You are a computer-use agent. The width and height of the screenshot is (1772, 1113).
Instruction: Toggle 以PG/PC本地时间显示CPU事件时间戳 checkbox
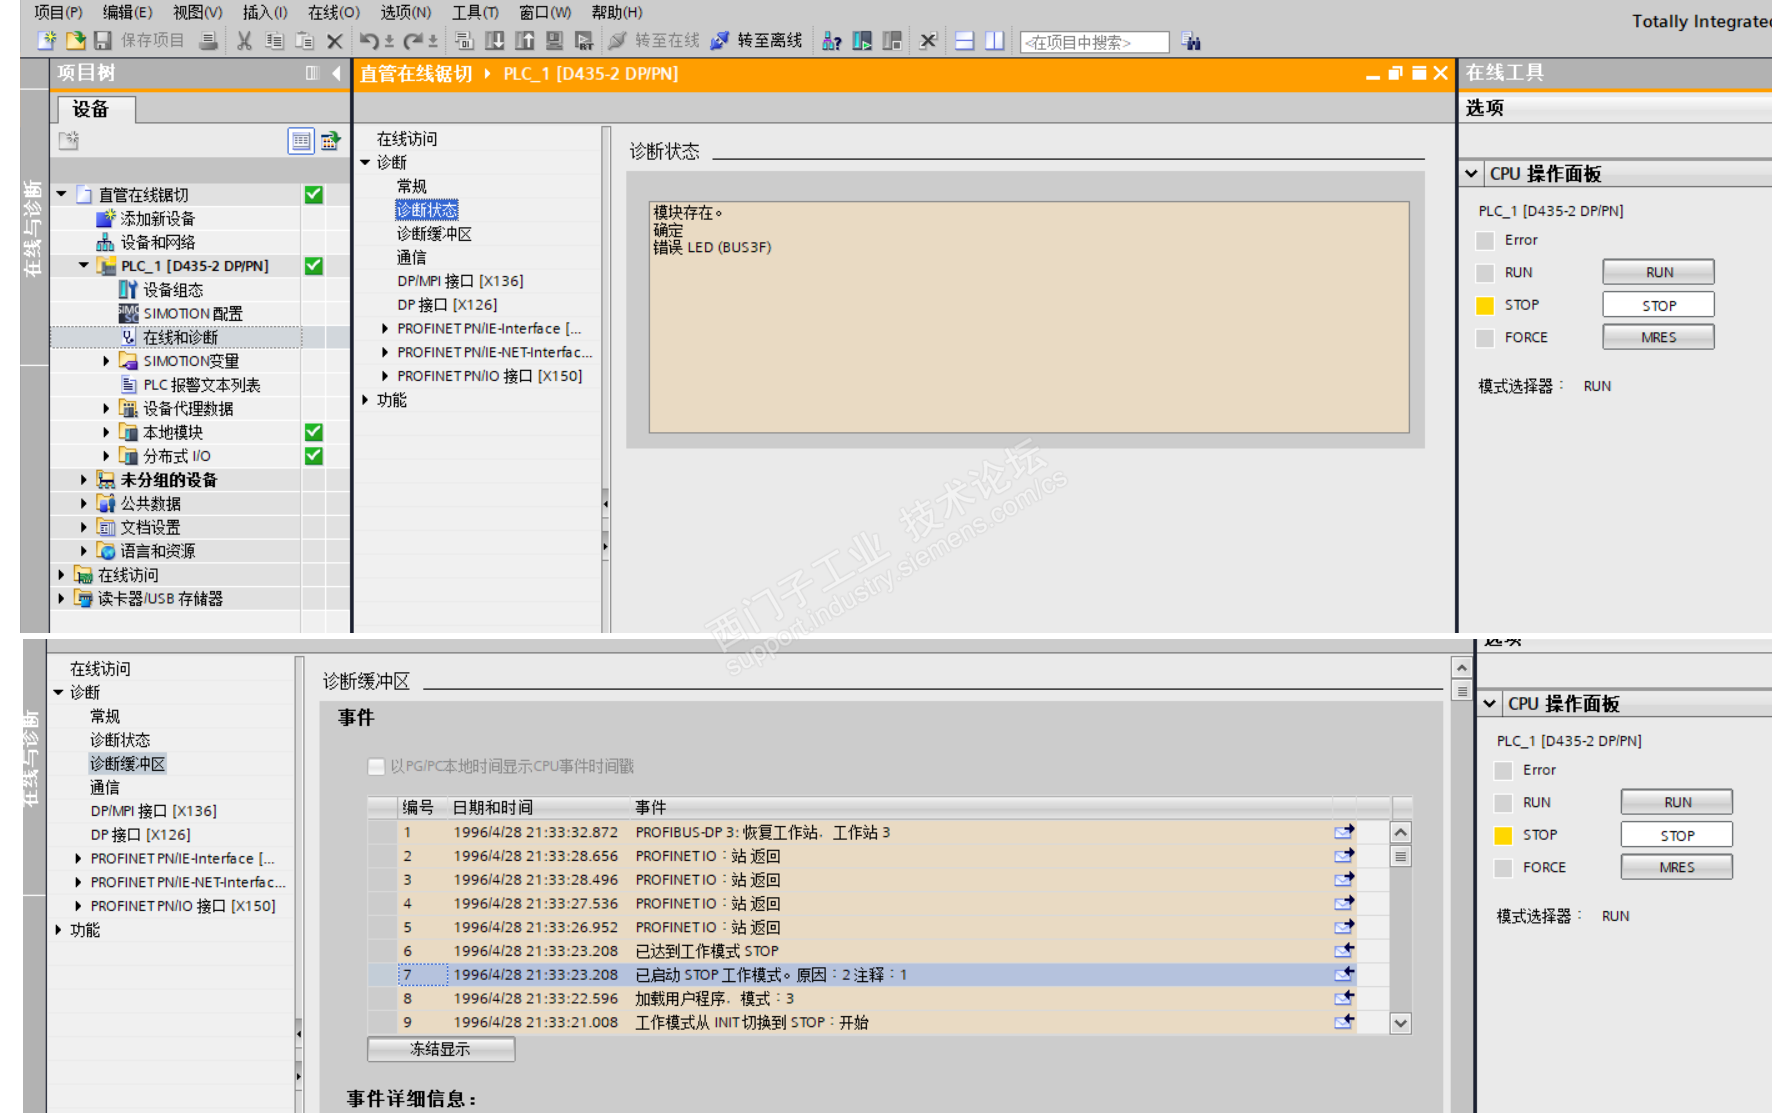coord(376,767)
